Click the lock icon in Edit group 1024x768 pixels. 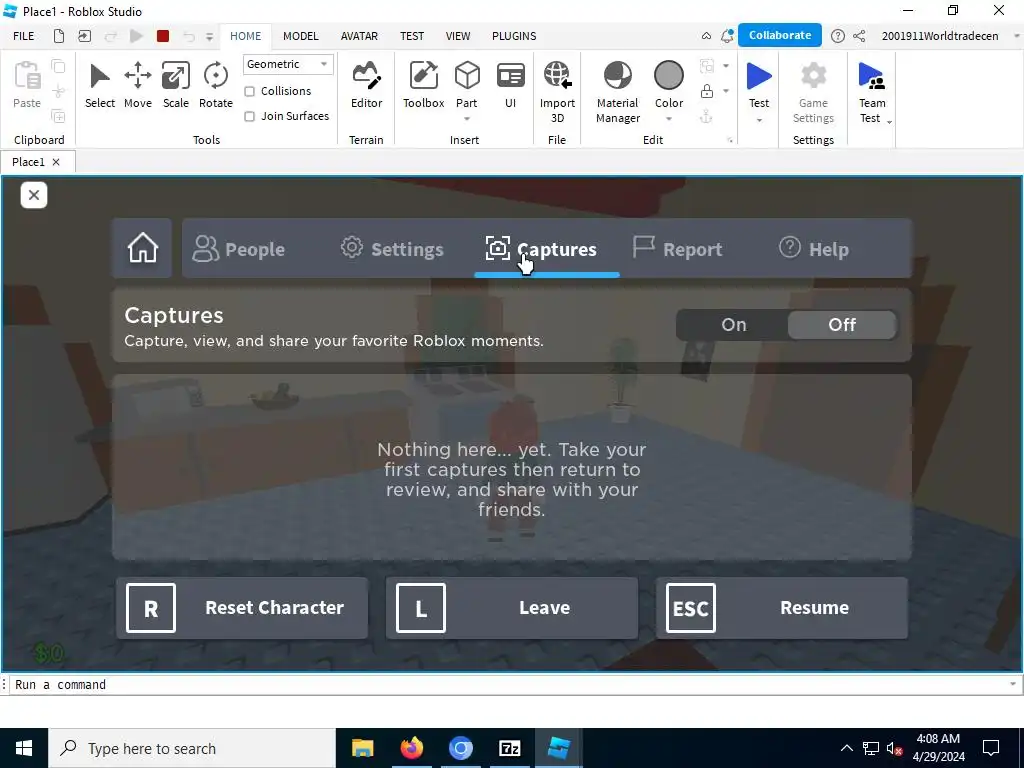pyautogui.click(x=707, y=91)
